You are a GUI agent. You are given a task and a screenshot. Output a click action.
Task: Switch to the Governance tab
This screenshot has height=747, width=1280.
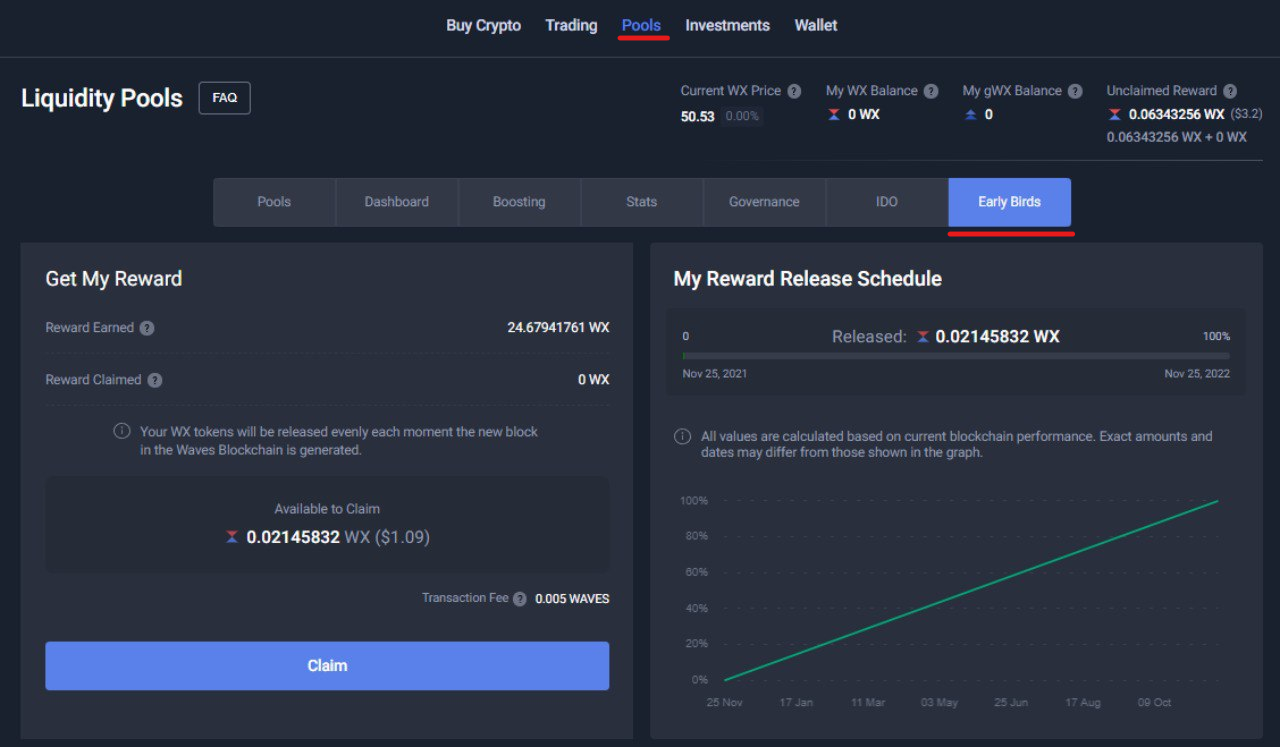point(764,202)
